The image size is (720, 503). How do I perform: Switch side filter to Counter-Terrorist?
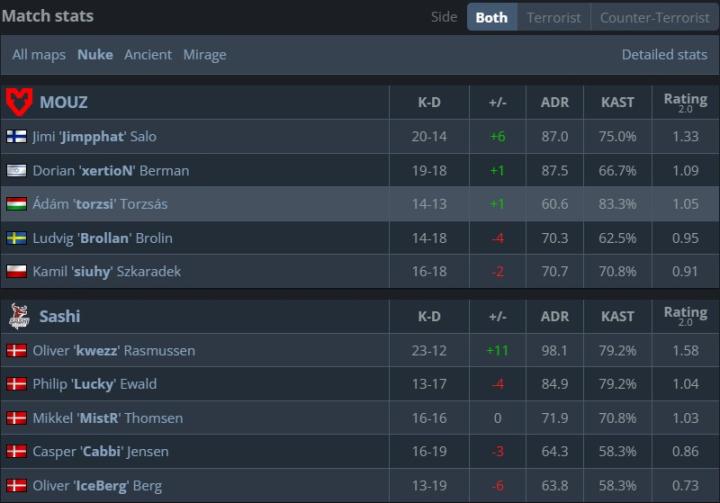pyautogui.click(x=654, y=17)
